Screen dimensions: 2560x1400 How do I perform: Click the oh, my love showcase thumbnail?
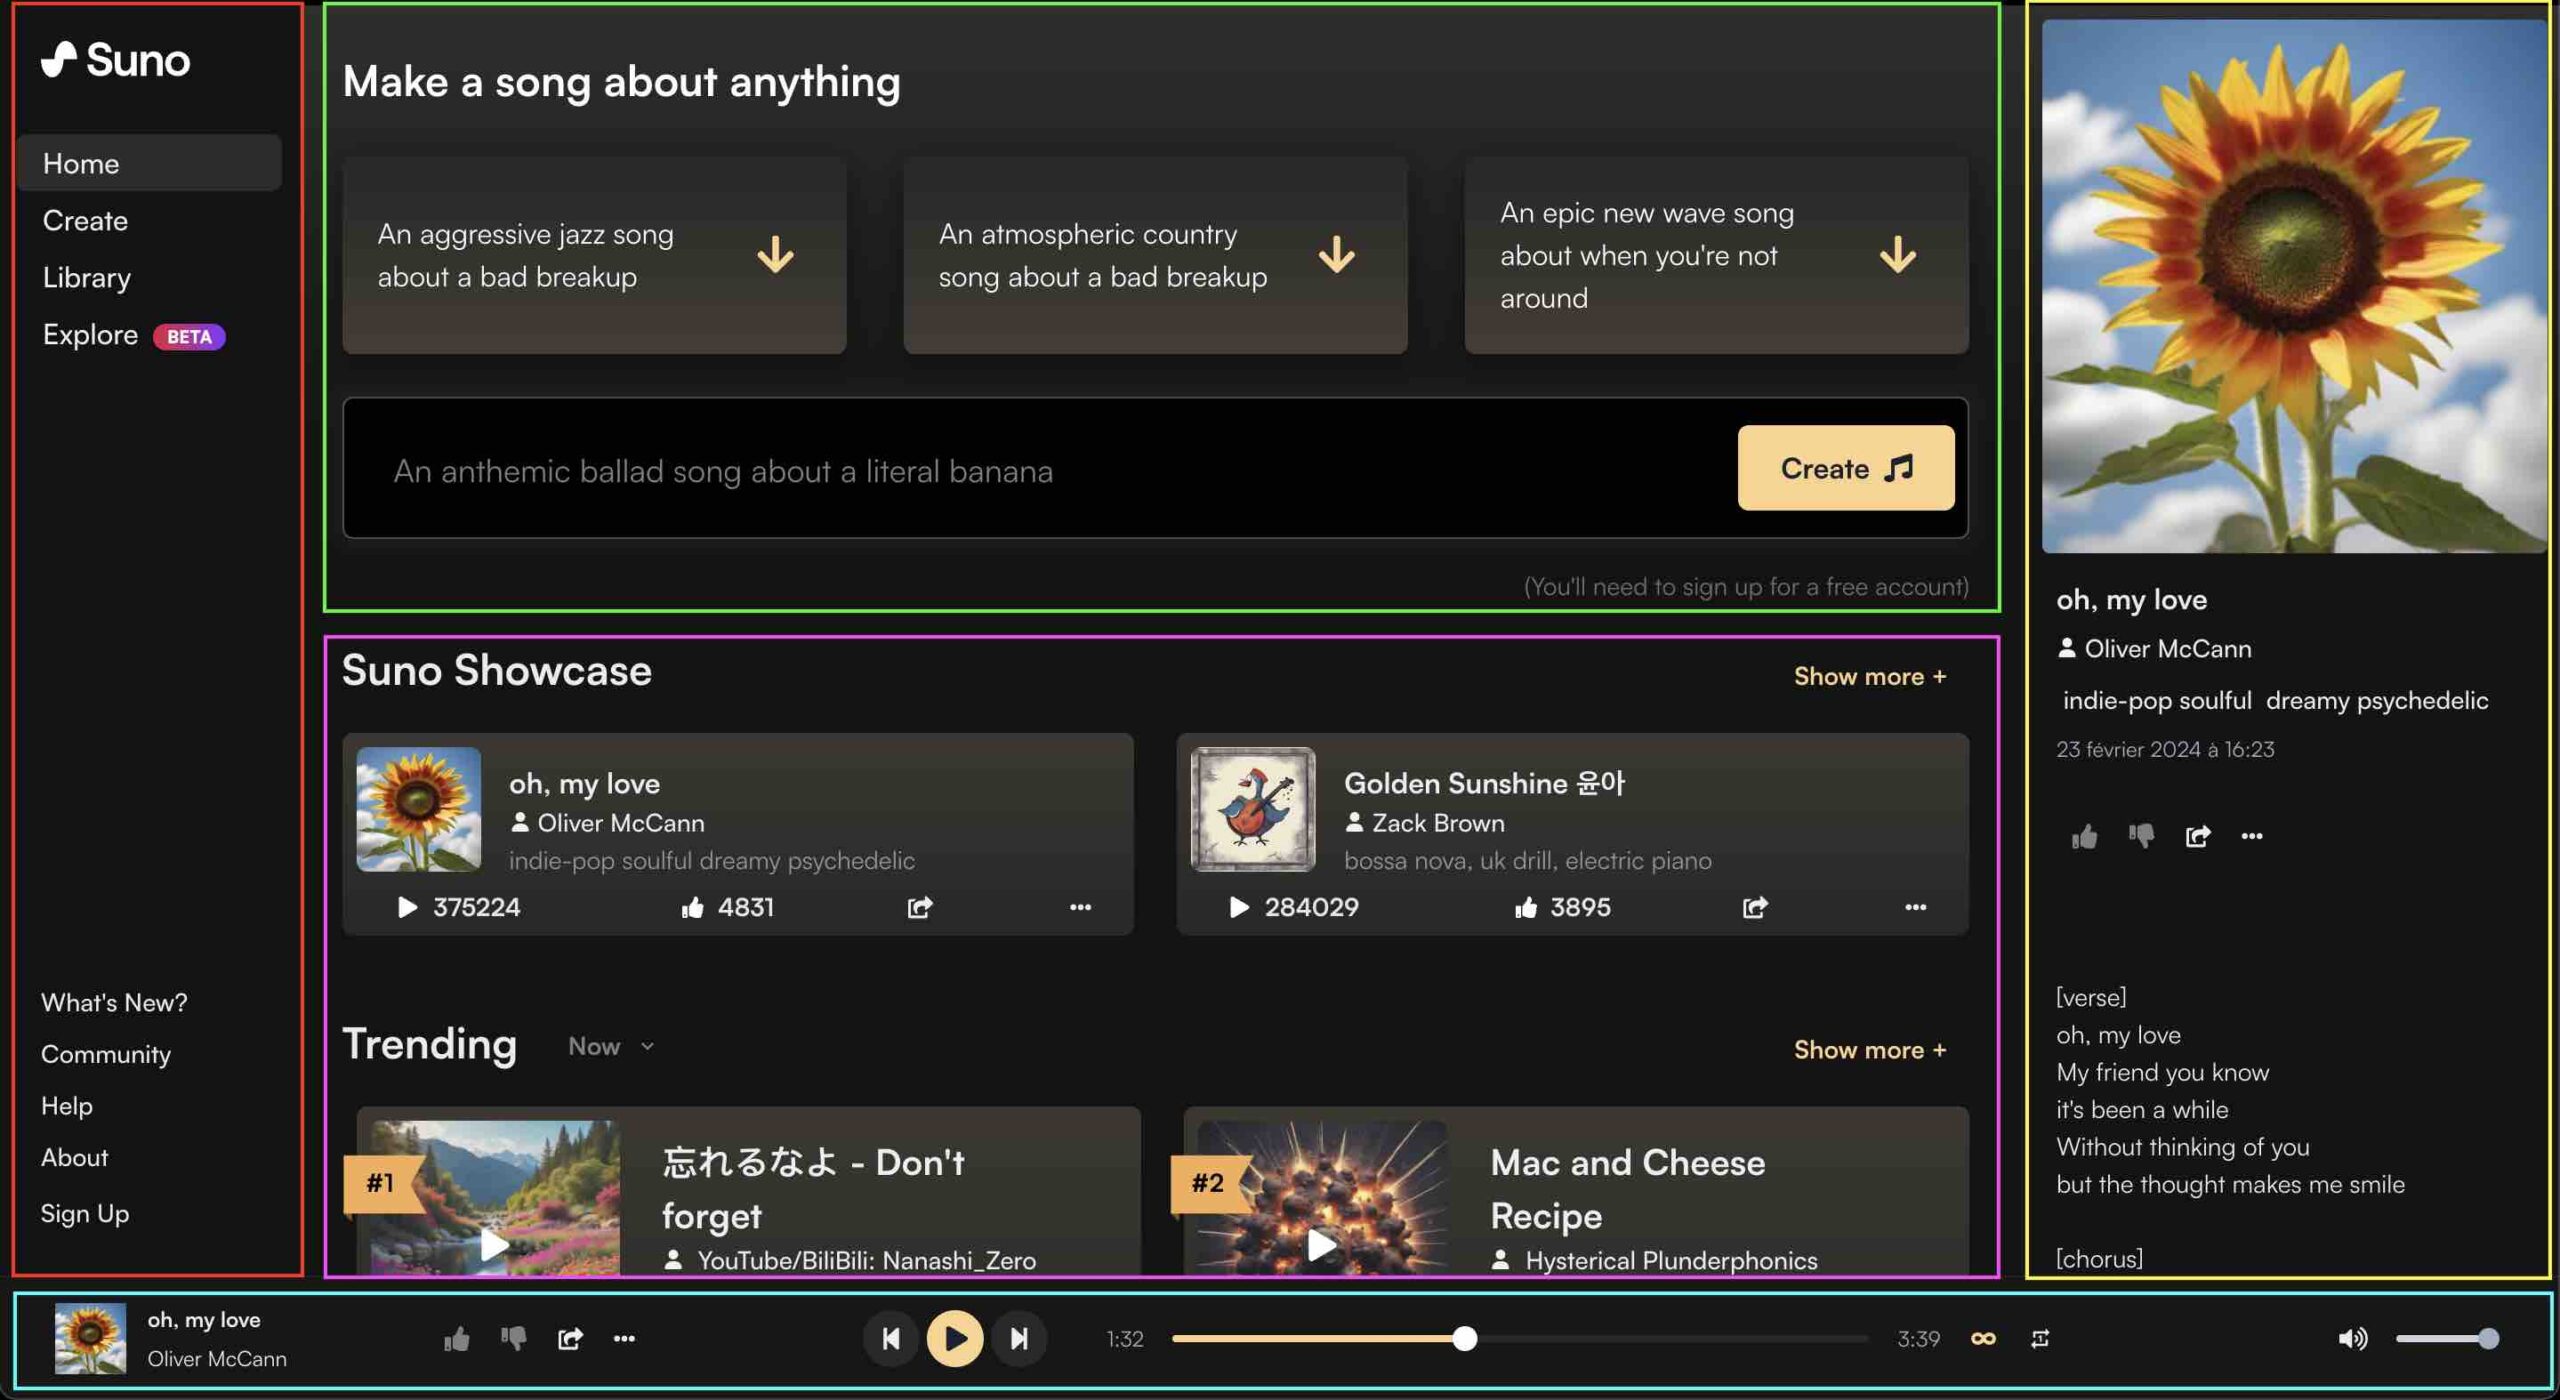tap(419, 809)
